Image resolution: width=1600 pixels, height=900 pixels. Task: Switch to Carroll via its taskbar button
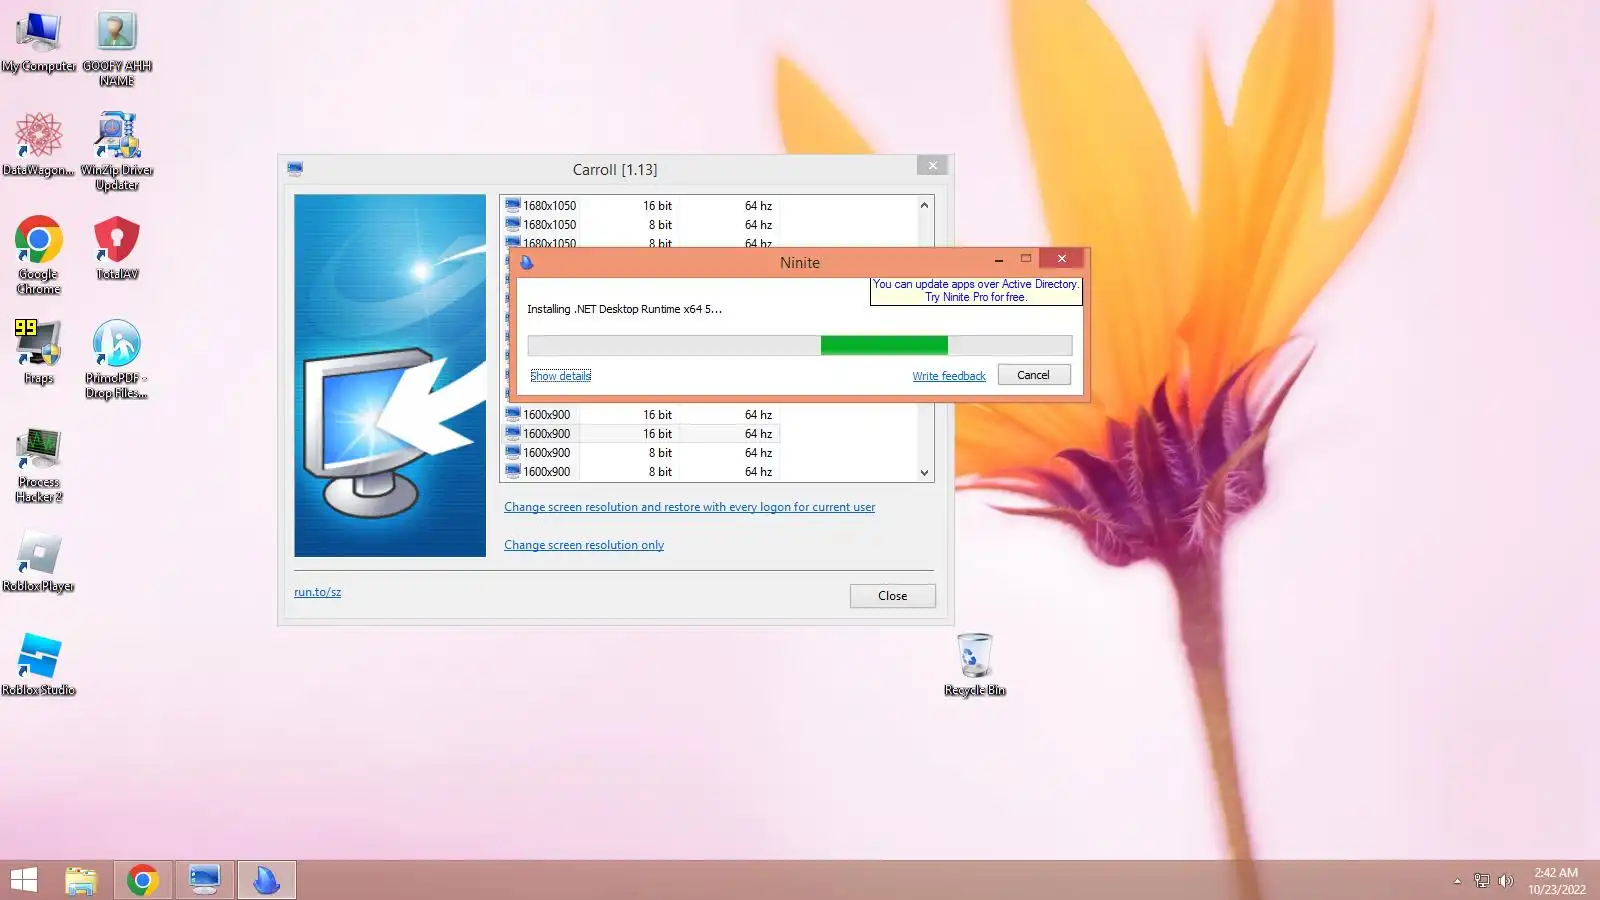[x=204, y=880]
